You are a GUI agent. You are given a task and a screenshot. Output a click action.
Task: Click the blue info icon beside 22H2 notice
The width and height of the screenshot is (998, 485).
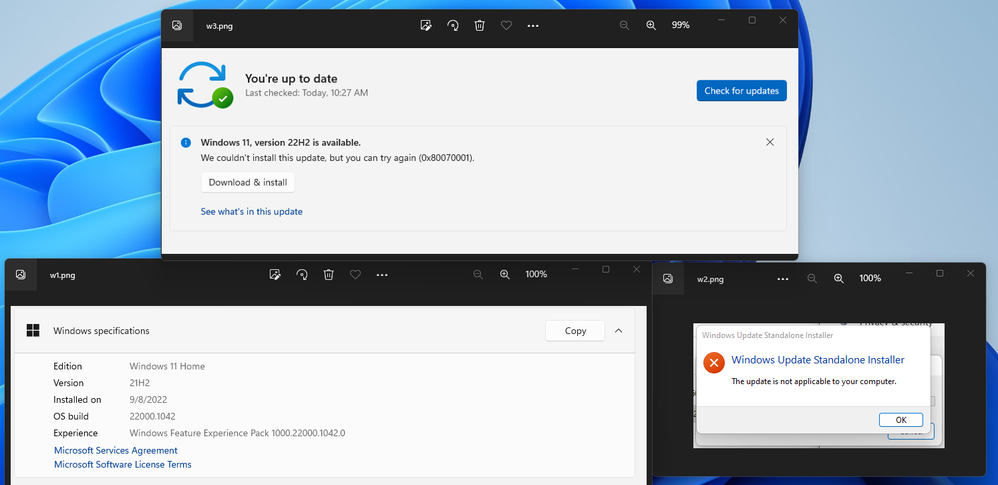186,143
